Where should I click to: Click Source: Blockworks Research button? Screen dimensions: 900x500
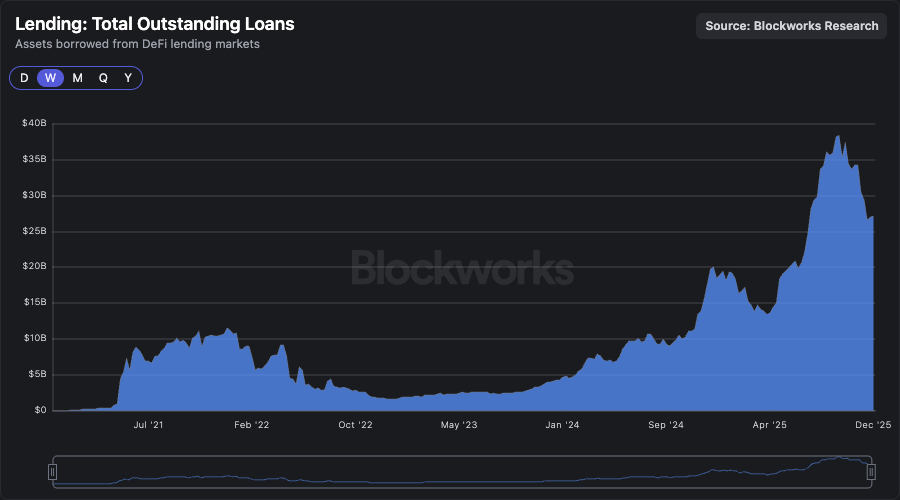click(x=791, y=26)
